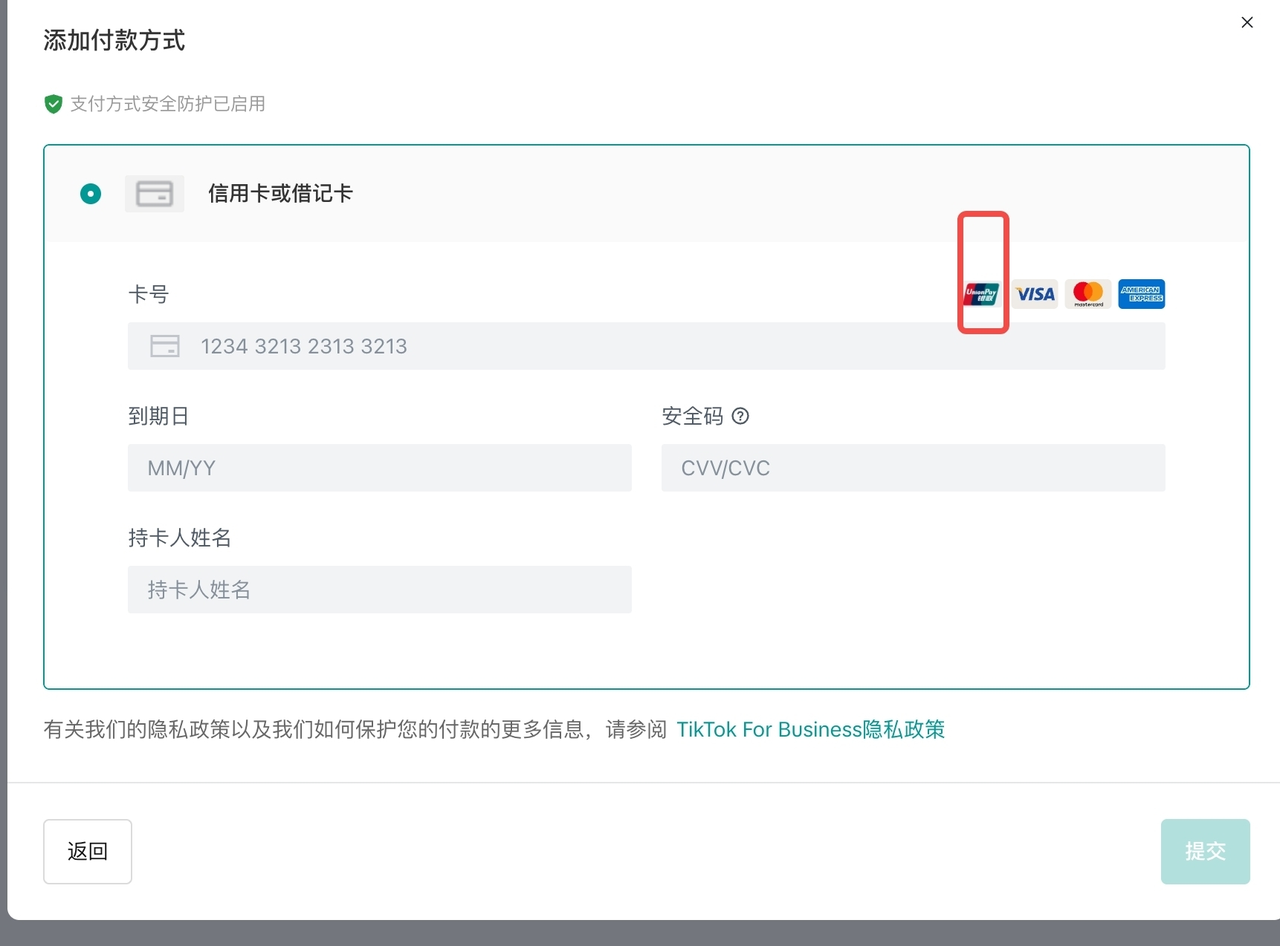
Task: Click the 添加付款方式 dialog title
Action: (114, 41)
